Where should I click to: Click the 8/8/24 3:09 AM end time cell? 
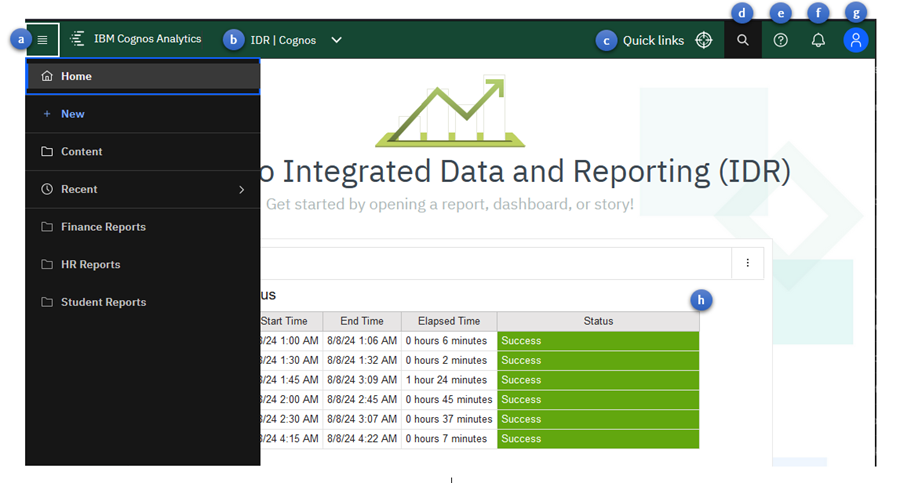point(362,380)
